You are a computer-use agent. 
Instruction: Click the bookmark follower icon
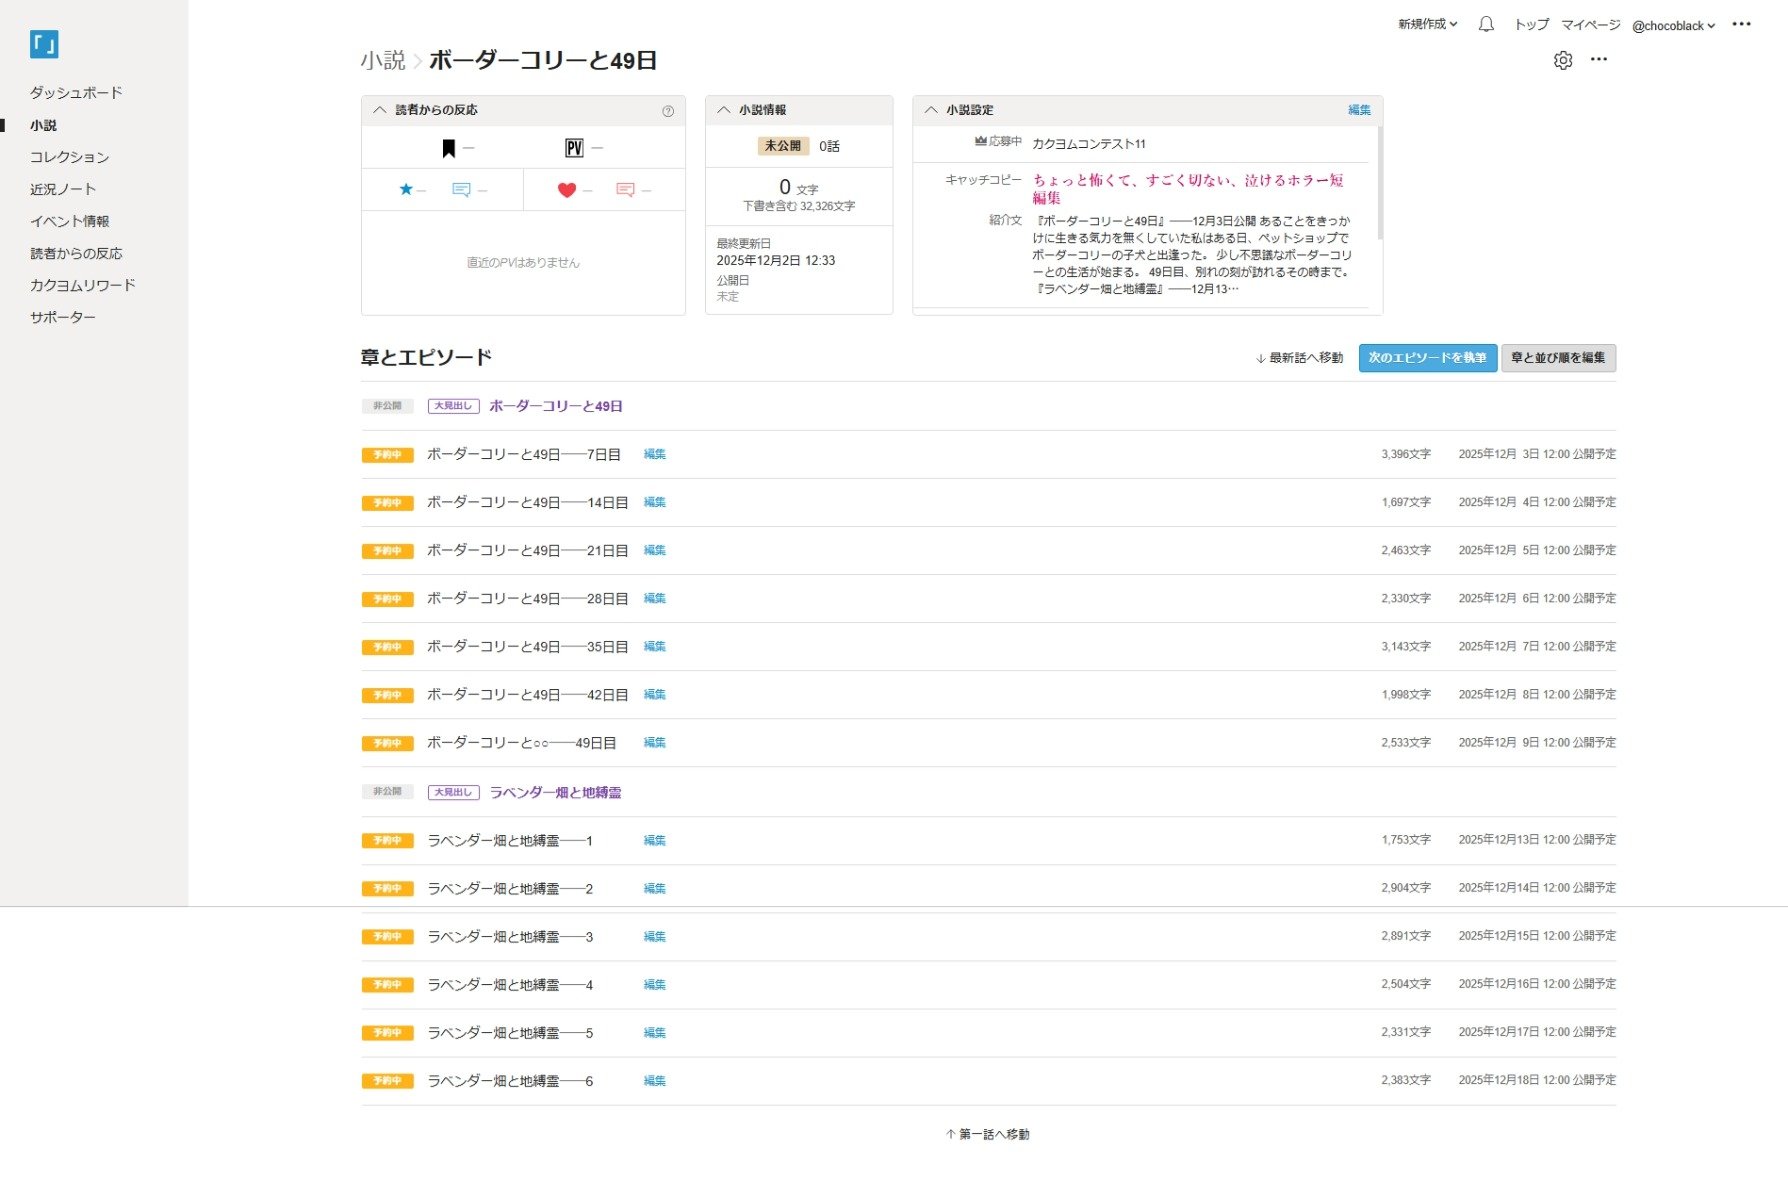449,149
